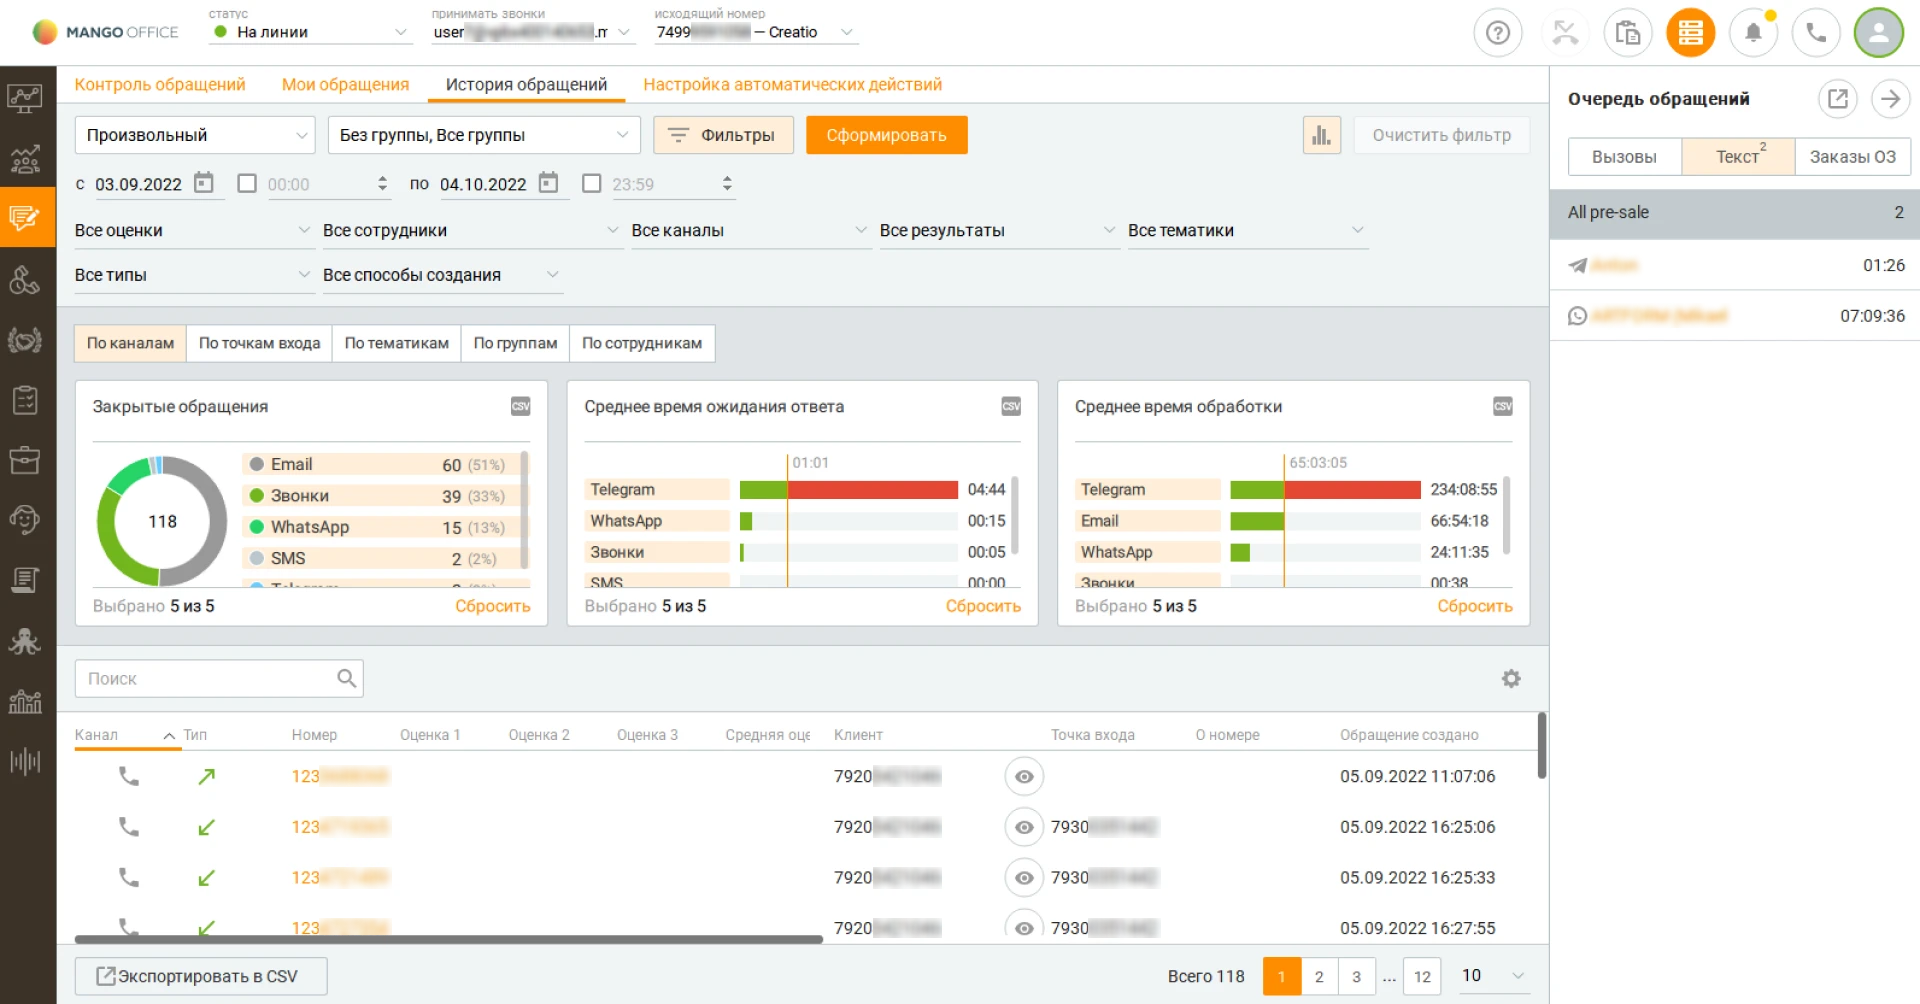This screenshot has width=1920, height=1004.
Task: Click the vertical table scrollbar
Action: tap(1541, 746)
